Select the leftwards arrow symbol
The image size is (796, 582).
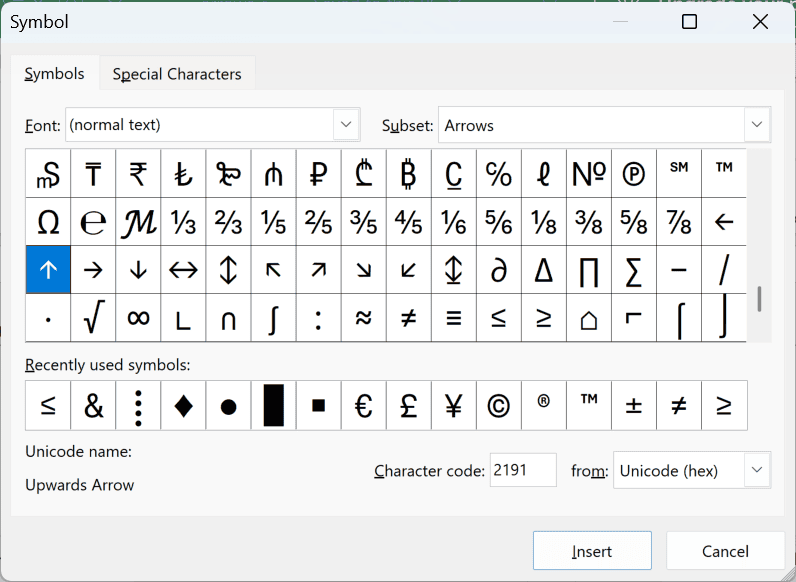tap(724, 222)
